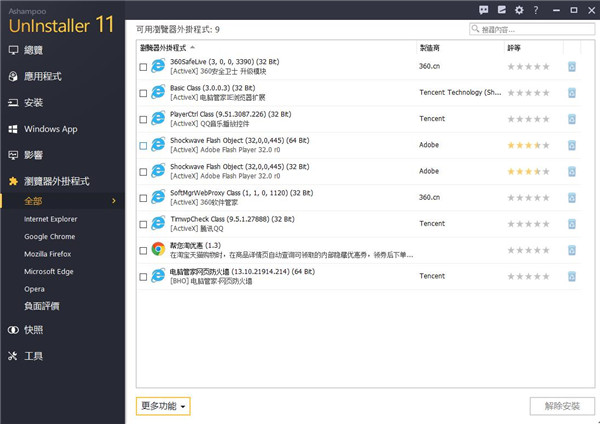600x424 pixels.
Task: Open the 更多功能 dropdown
Action: 163,406
